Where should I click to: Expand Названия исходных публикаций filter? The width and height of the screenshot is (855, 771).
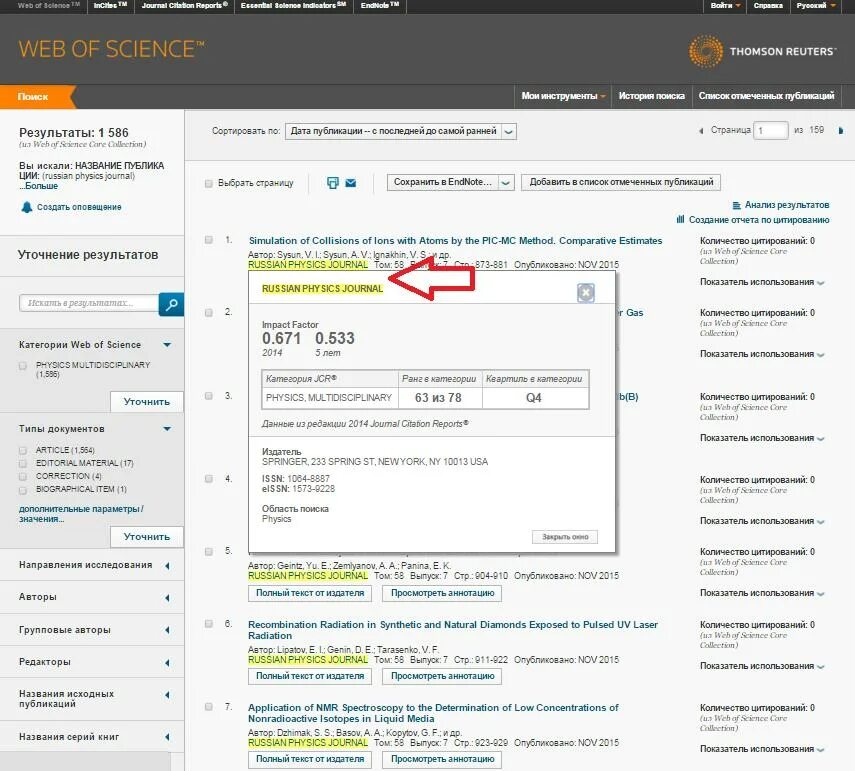click(167, 695)
